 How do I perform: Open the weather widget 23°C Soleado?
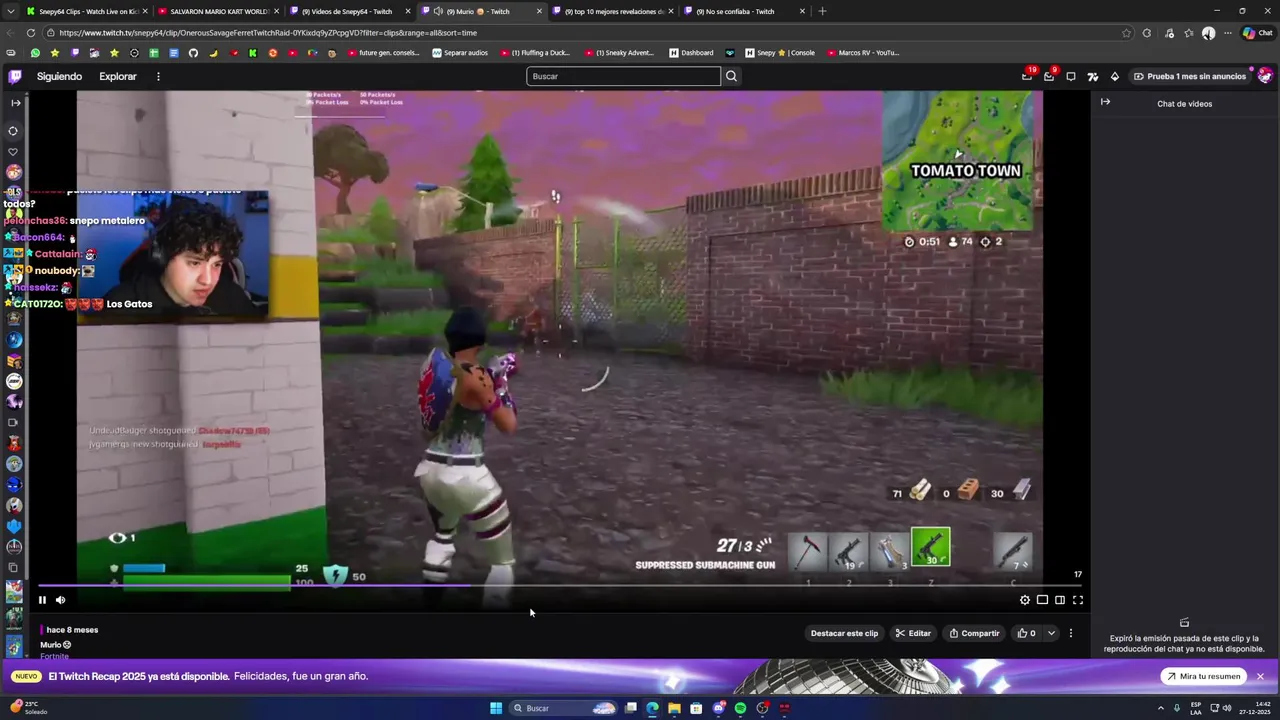click(x=28, y=708)
